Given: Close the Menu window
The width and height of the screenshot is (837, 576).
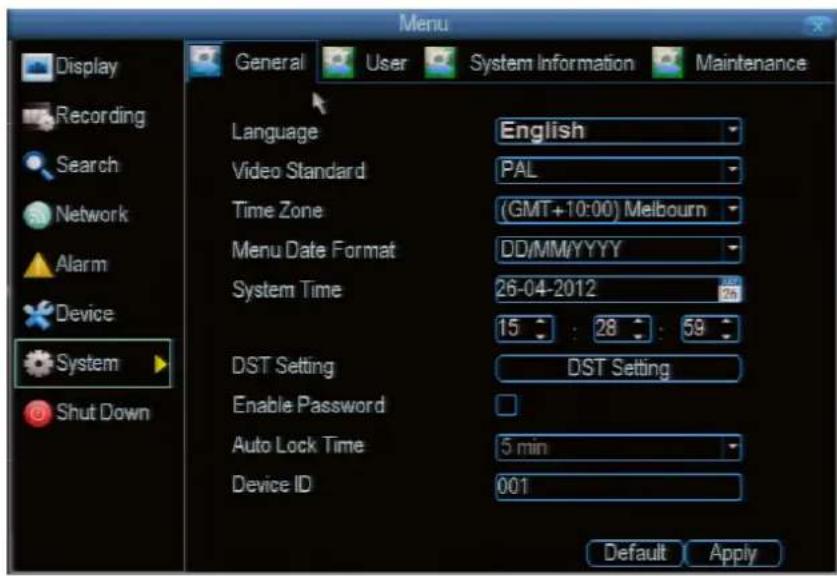Looking at the screenshot, I should [x=817, y=24].
